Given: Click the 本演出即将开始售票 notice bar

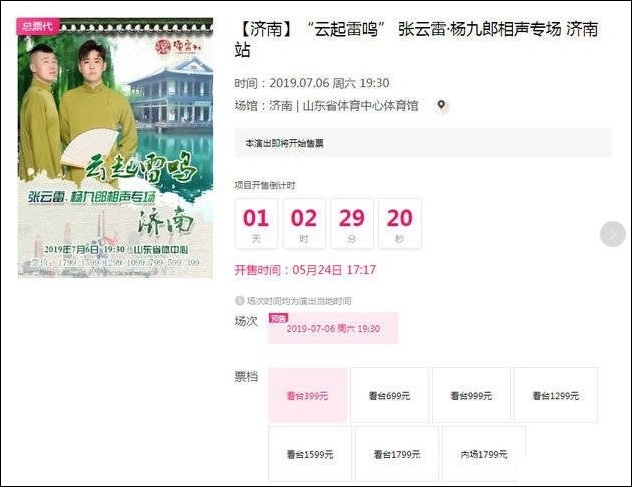Looking at the screenshot, I should click(423, 143).
